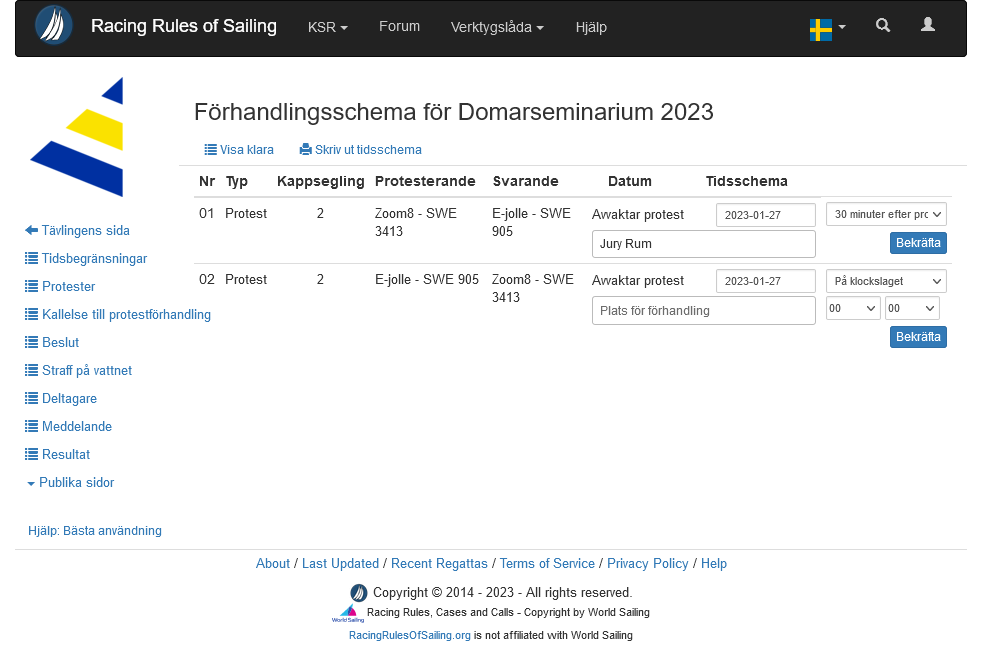
Task: Click the Racing Rules of Sailing sail logo
Action: [54, 26]
